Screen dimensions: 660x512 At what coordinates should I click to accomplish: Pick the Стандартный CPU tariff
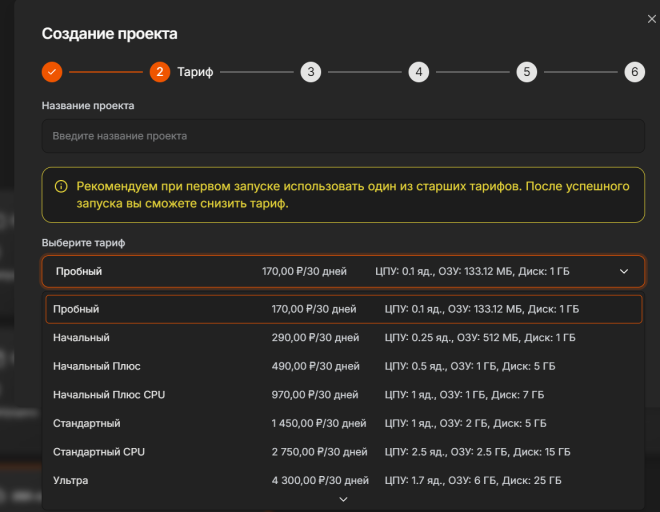pos(343,452)
